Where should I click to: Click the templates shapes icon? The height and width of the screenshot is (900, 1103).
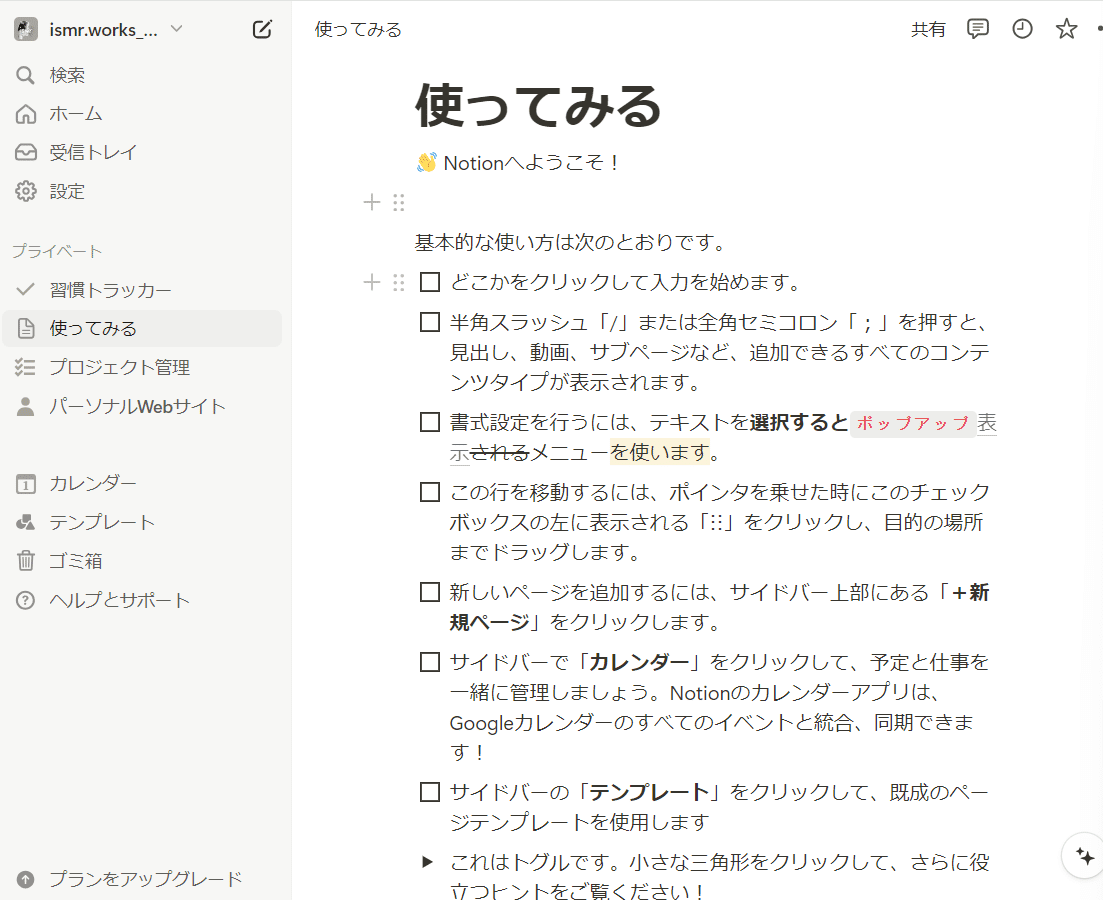[25, 522]
